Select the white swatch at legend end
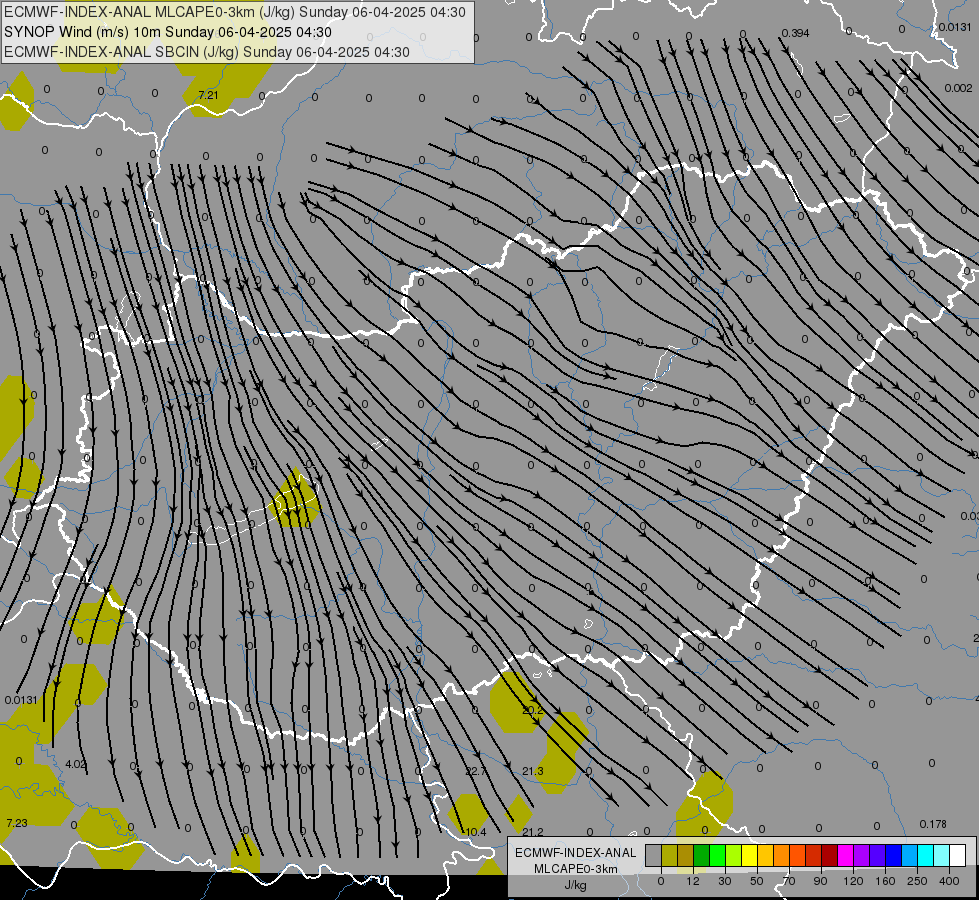 coord(957,856)
